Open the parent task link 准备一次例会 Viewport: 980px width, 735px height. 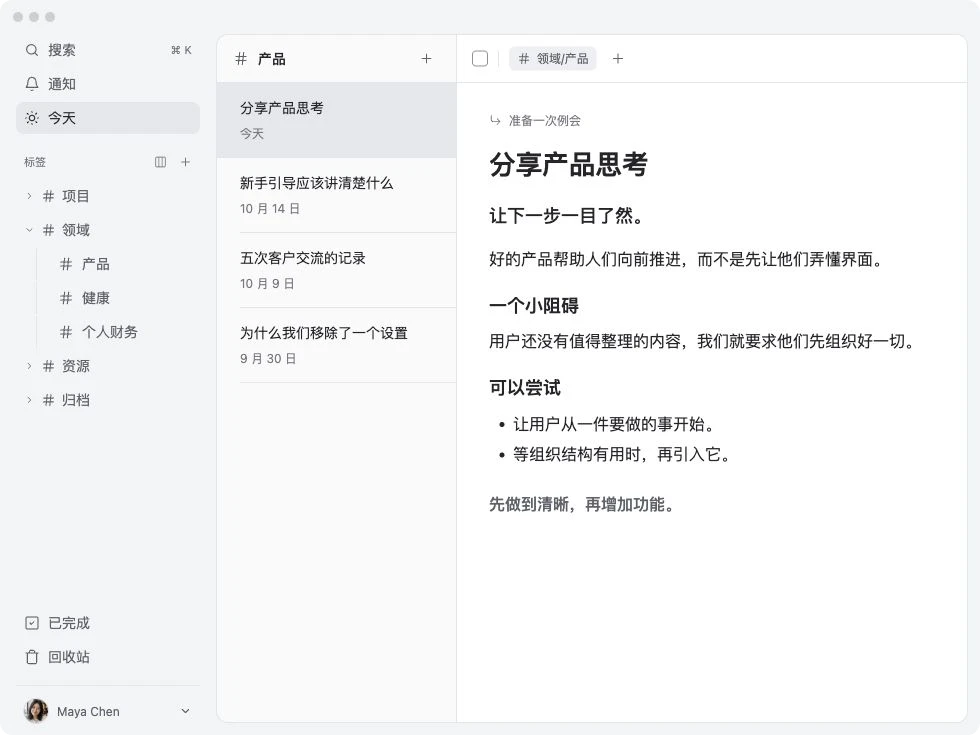544,120
